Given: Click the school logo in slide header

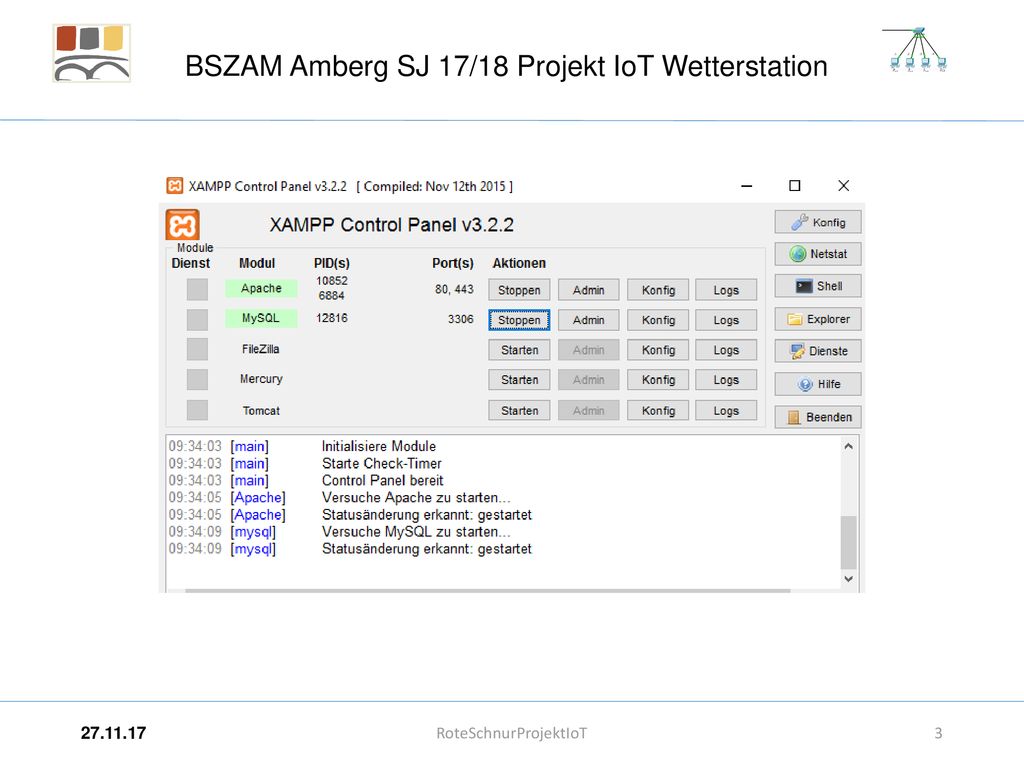Looking at the screenshot, I should click(x=92, y=53).
